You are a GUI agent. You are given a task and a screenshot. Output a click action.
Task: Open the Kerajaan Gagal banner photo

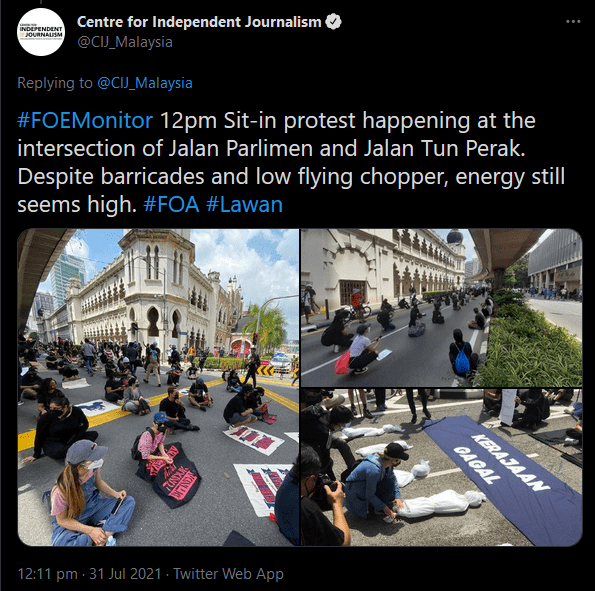tap(441, 468)
